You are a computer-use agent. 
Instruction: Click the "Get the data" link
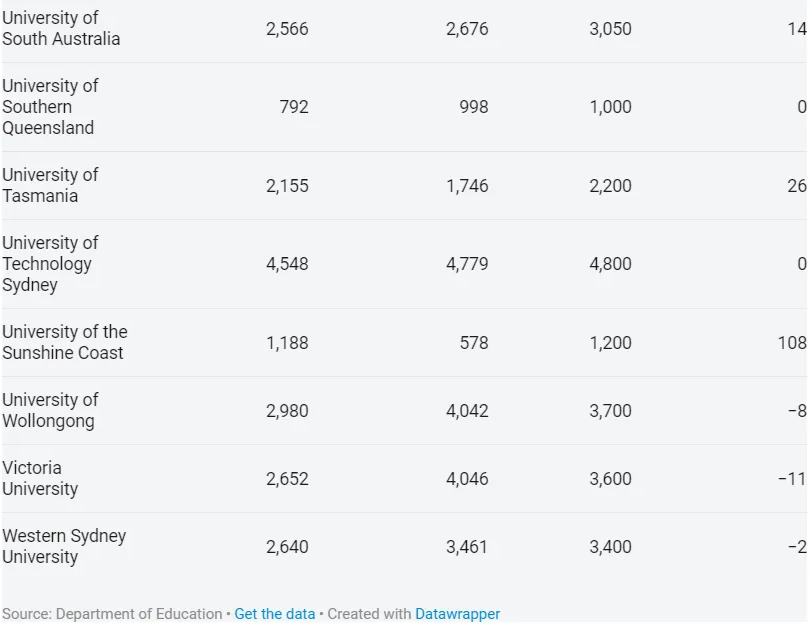(x=274, y=614)
